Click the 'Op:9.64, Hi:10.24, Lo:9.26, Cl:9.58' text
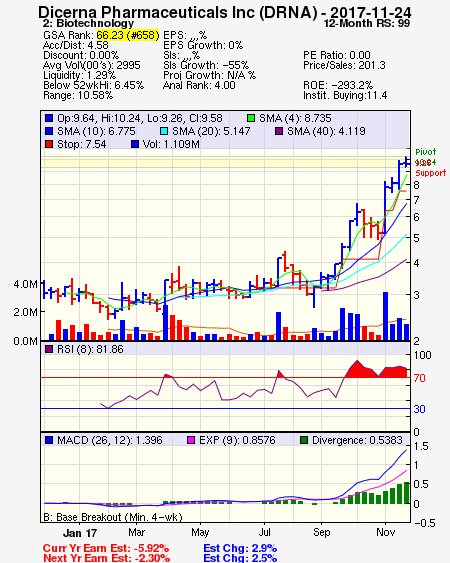This screenshot has height=563, width=450. pos(140,118)
